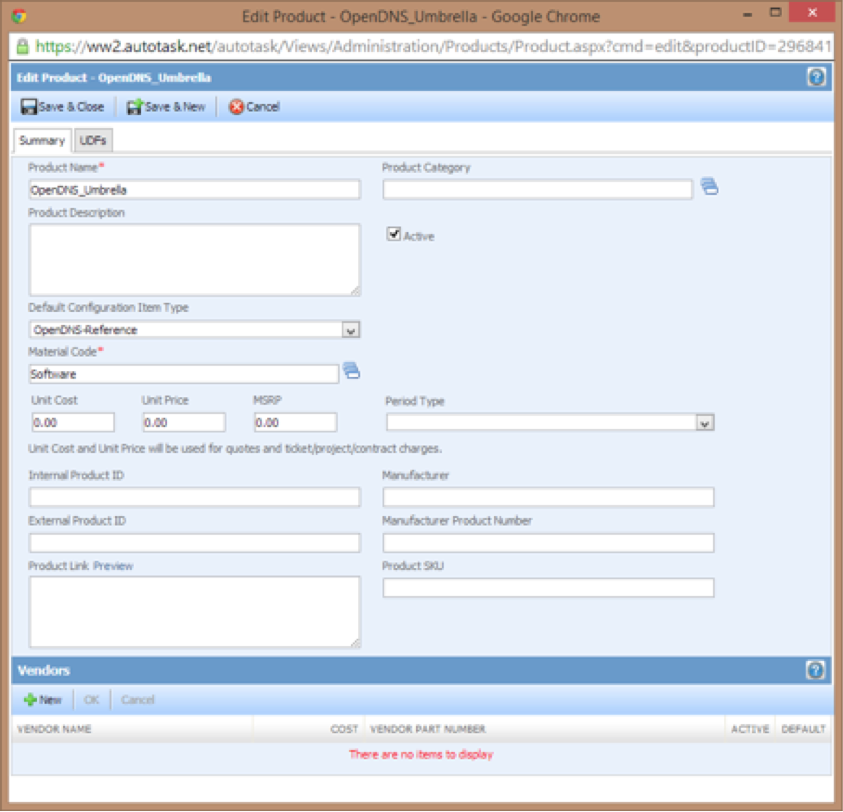Expand Default Configuration Item Type dropdown

(351, 330)
